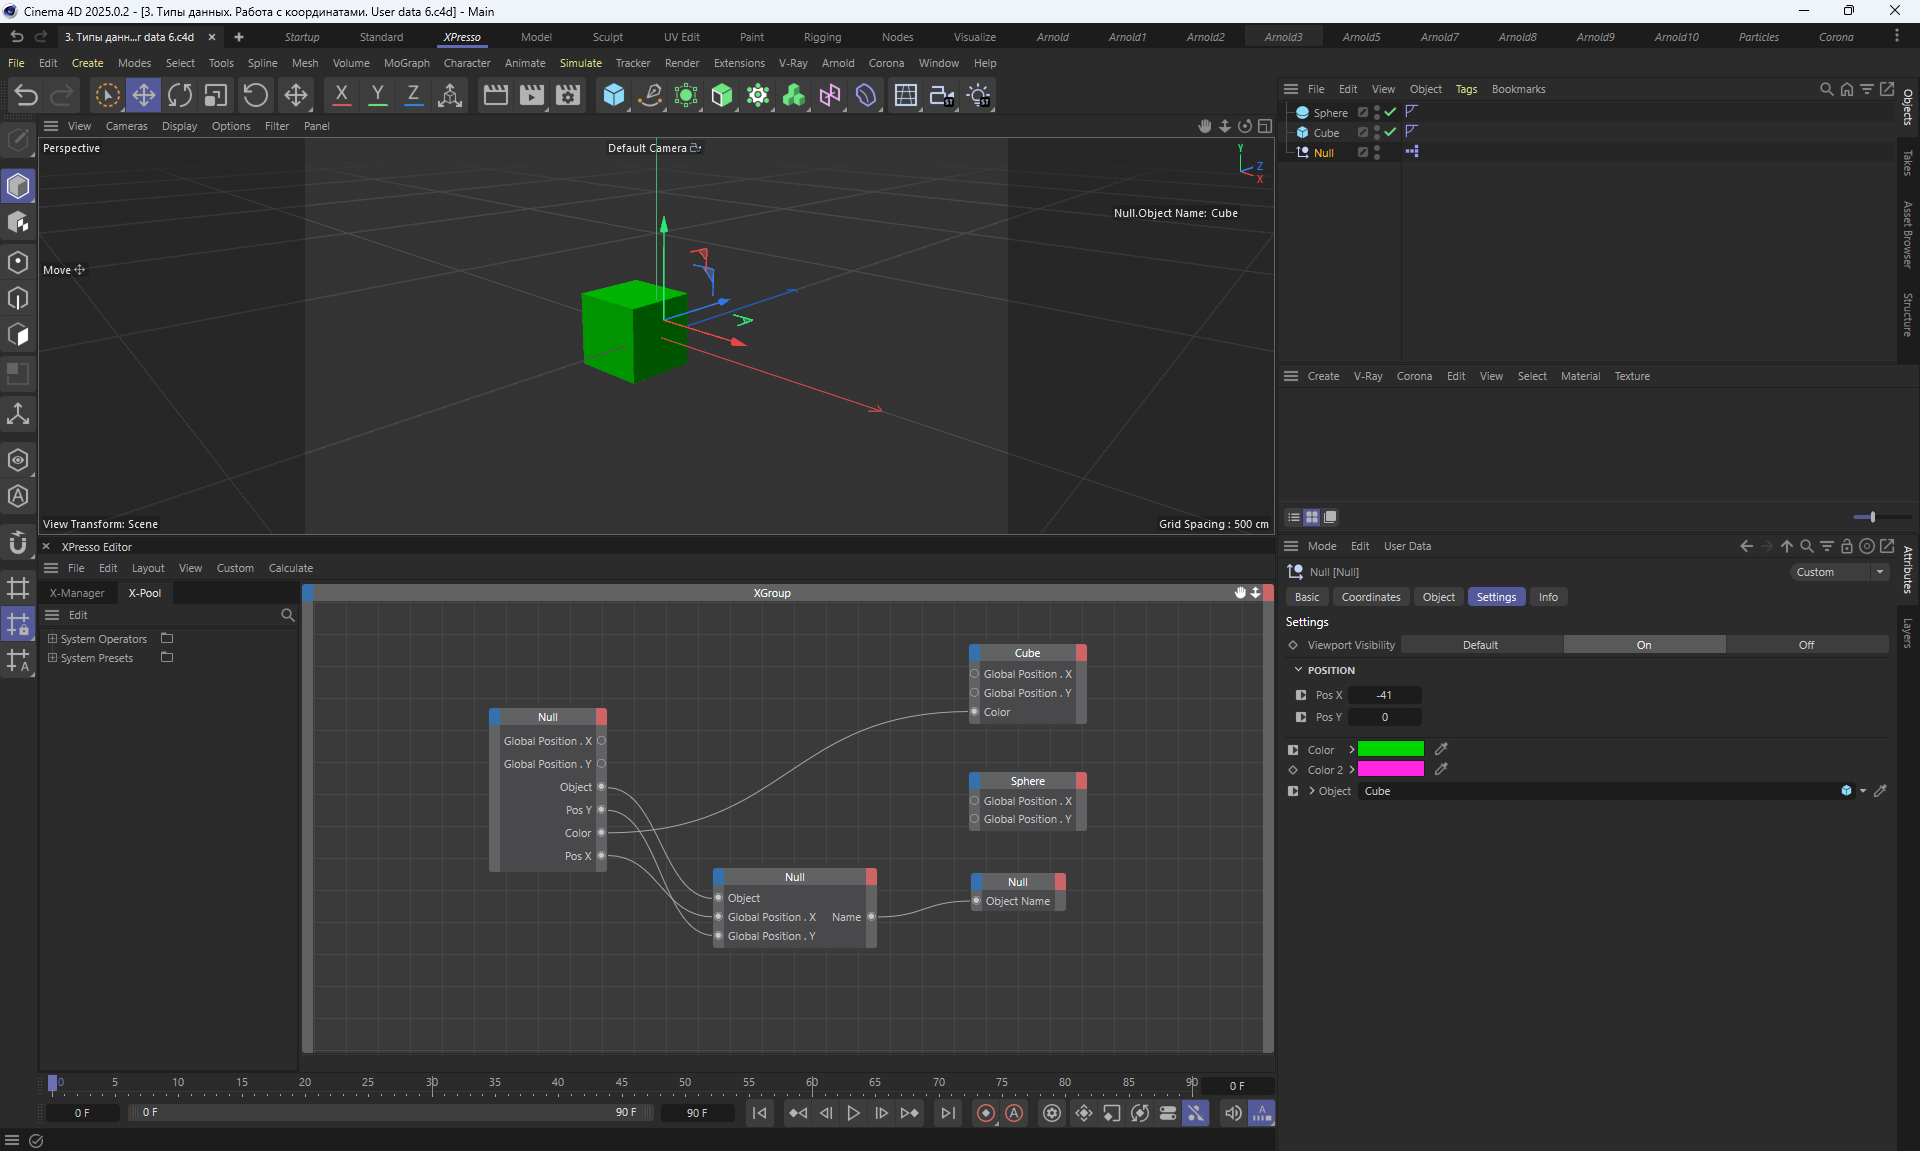Screen dimensions: 1920x1151
Task: Click the Pos X input field
Action: (1385, 695)
